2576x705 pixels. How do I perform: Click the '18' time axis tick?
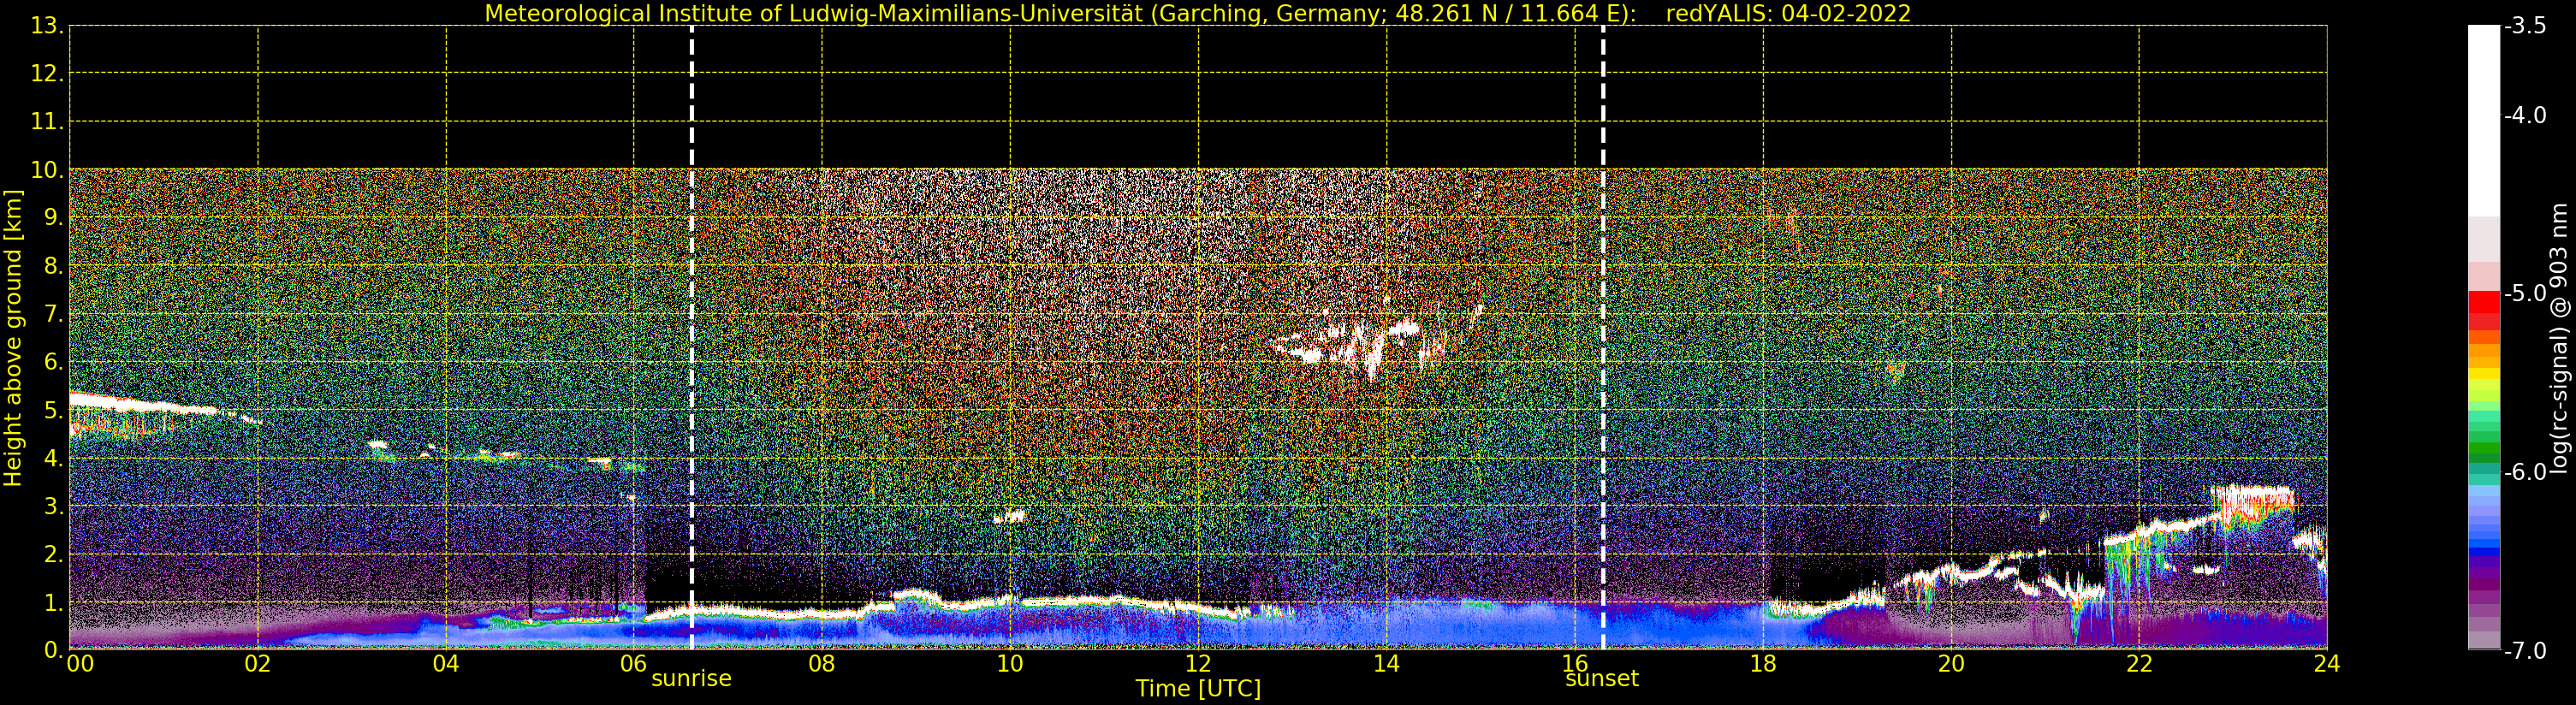1763,664
